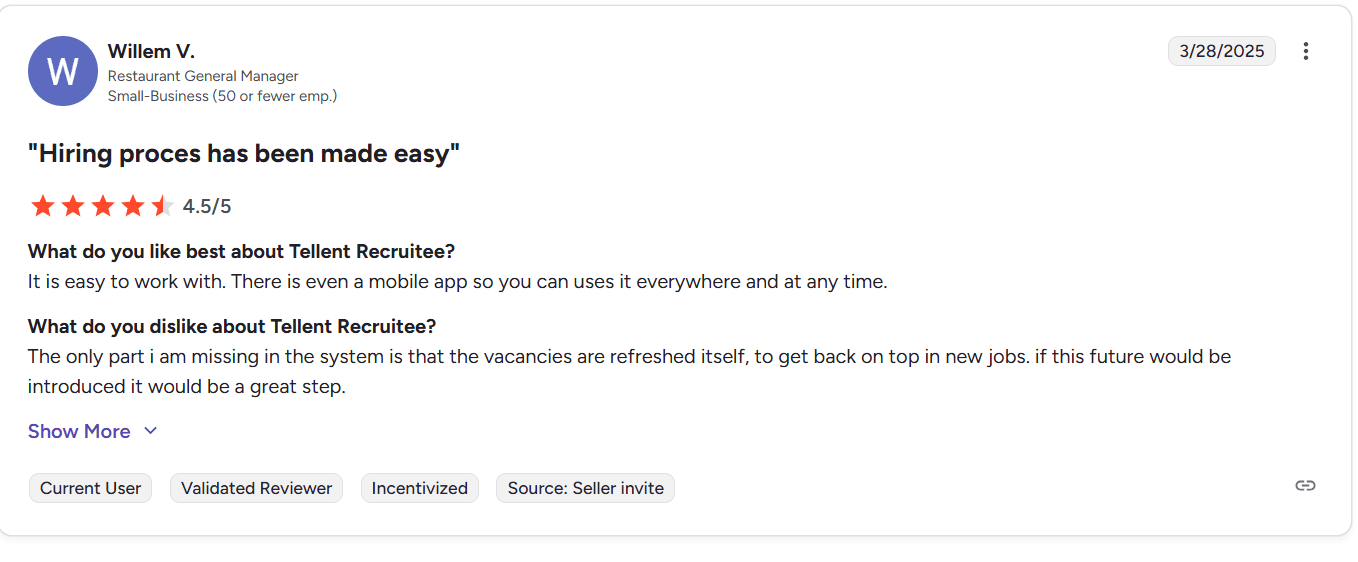Click the 4.5/5 rating score
The image size is (1358, 562).
point(207,207)
